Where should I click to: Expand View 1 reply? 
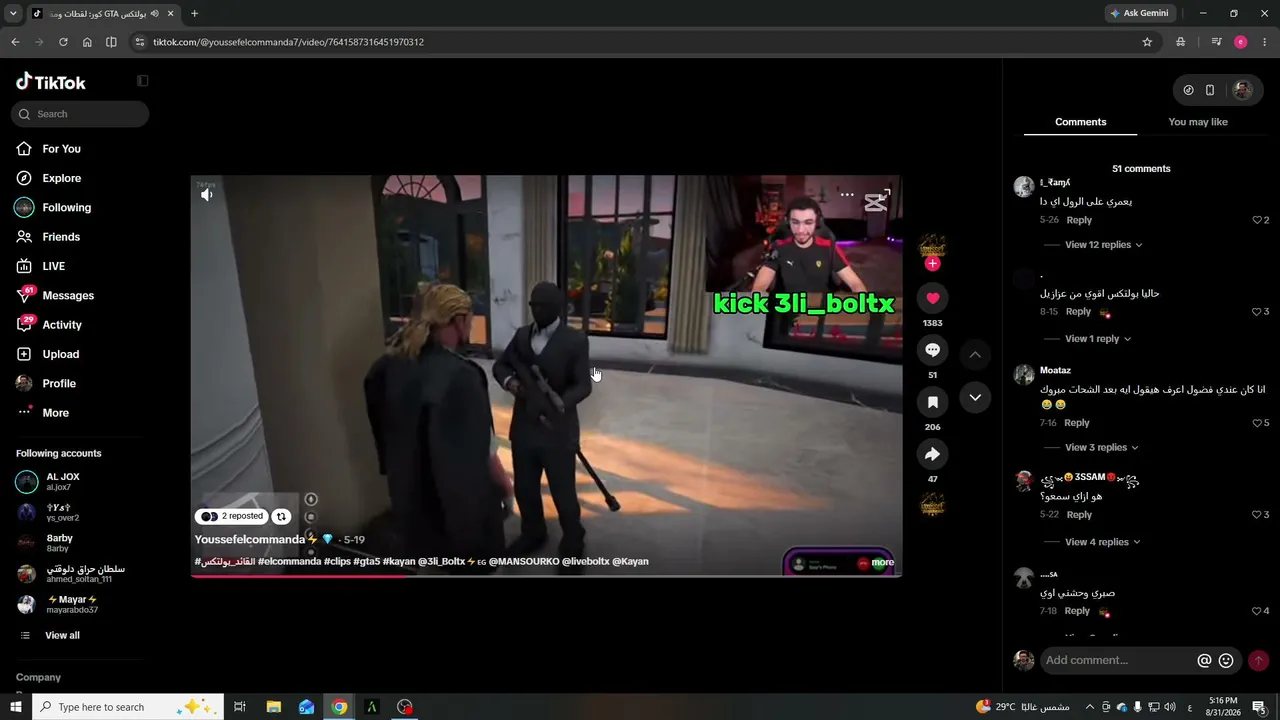point(1097,339)
